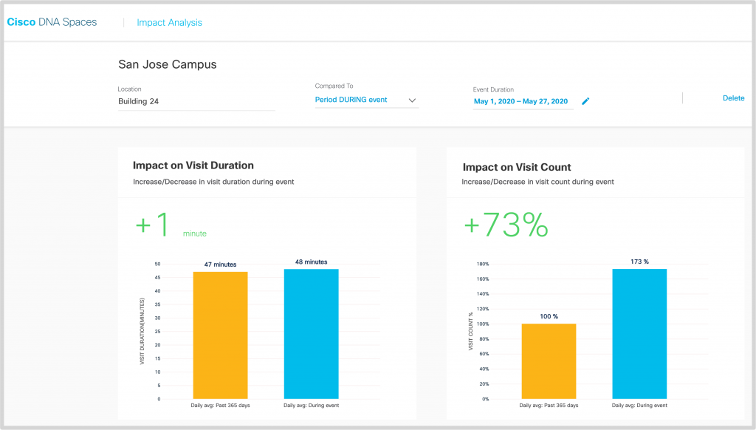Click the Delete link
This screenshot has height=430, width=756.
[733, 98]
